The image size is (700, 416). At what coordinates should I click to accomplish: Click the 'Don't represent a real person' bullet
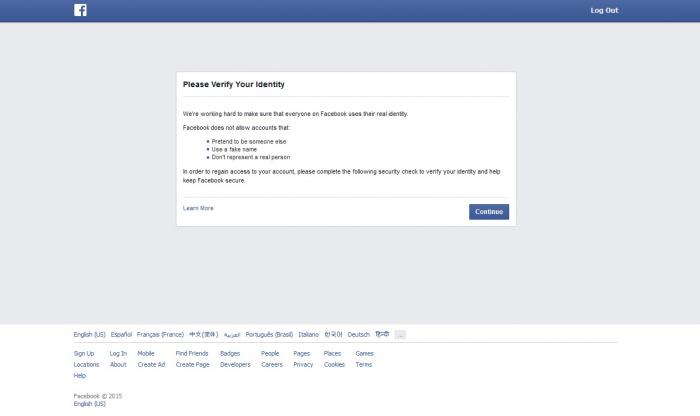point(251,157)
